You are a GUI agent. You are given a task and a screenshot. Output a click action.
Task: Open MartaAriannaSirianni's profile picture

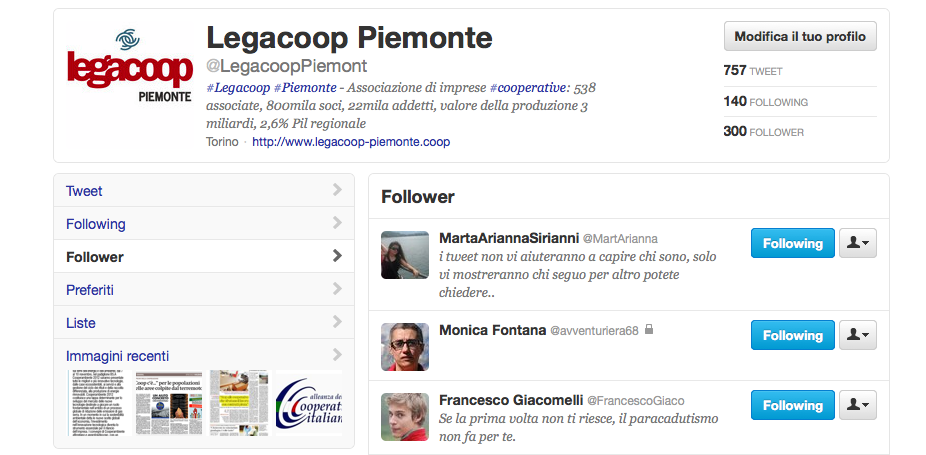(x=405, y=255)
